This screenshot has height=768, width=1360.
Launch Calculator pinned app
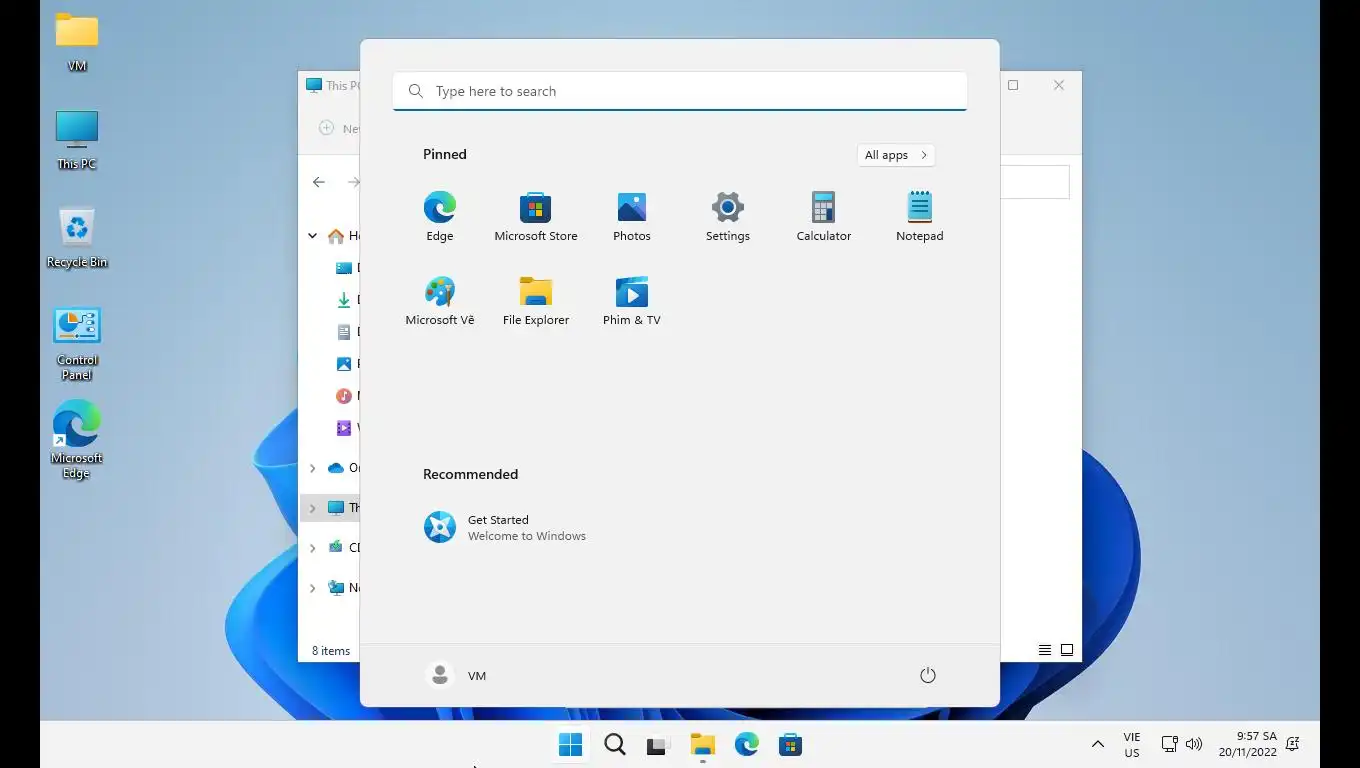coord(824,216)
